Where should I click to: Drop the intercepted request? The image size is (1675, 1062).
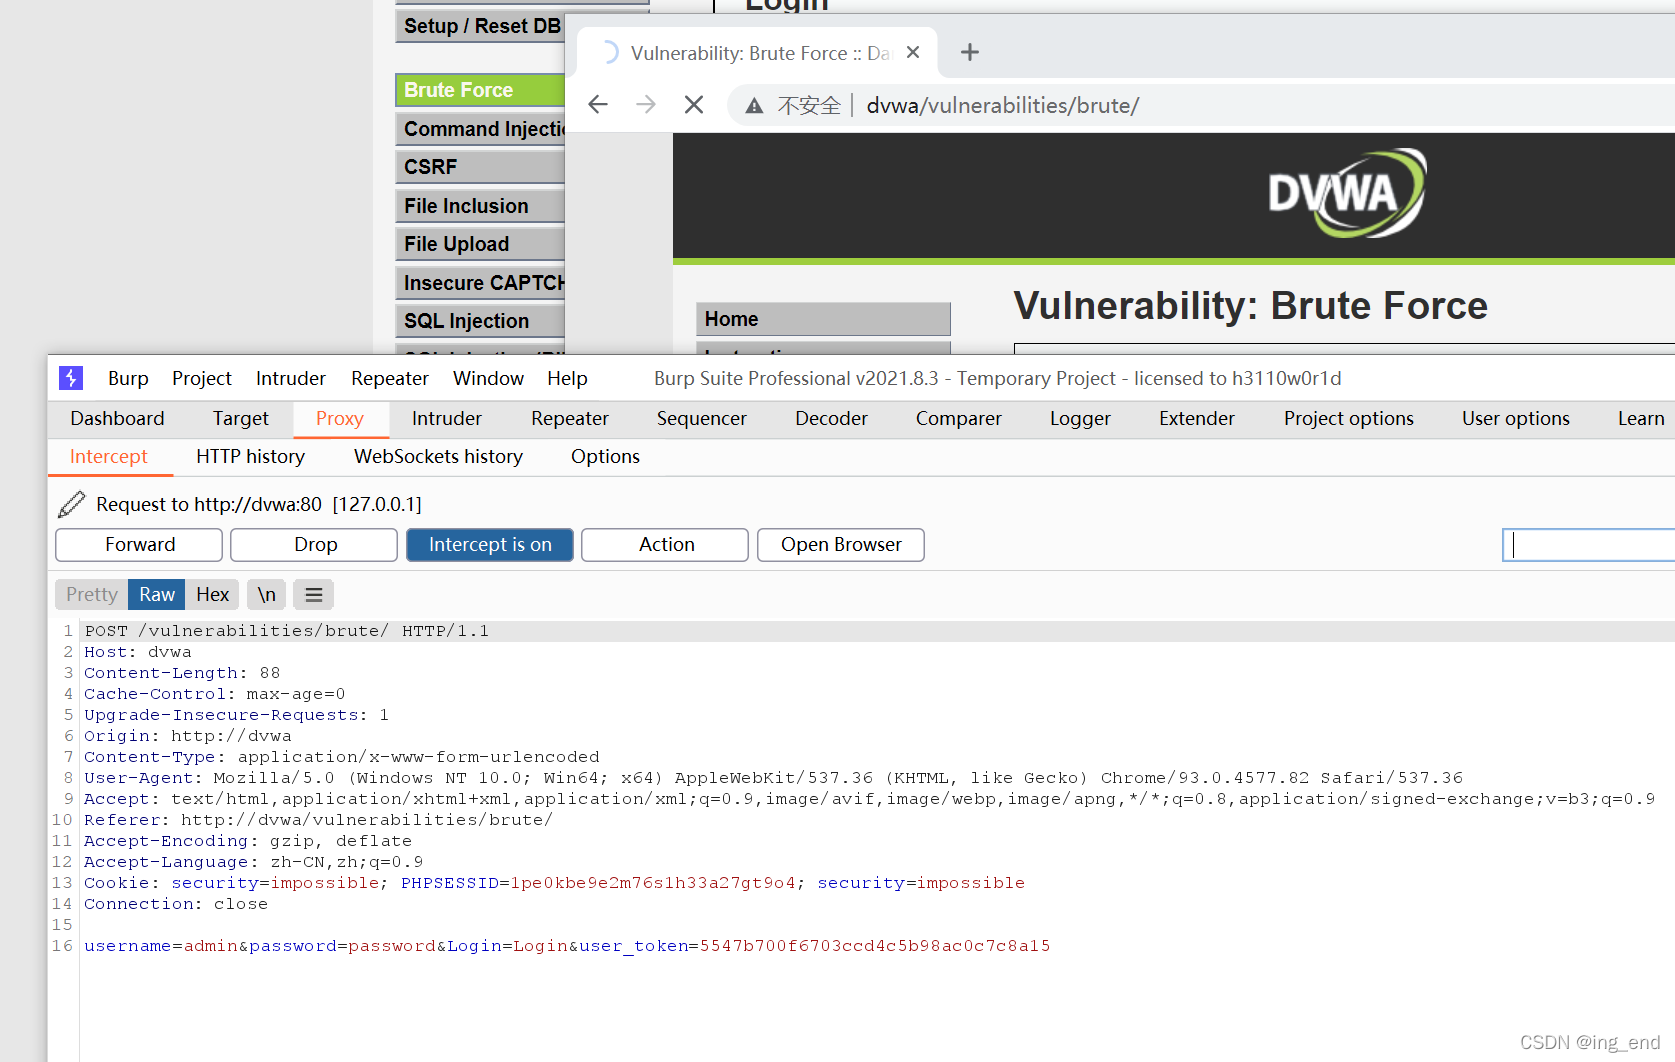click(315, 545)
